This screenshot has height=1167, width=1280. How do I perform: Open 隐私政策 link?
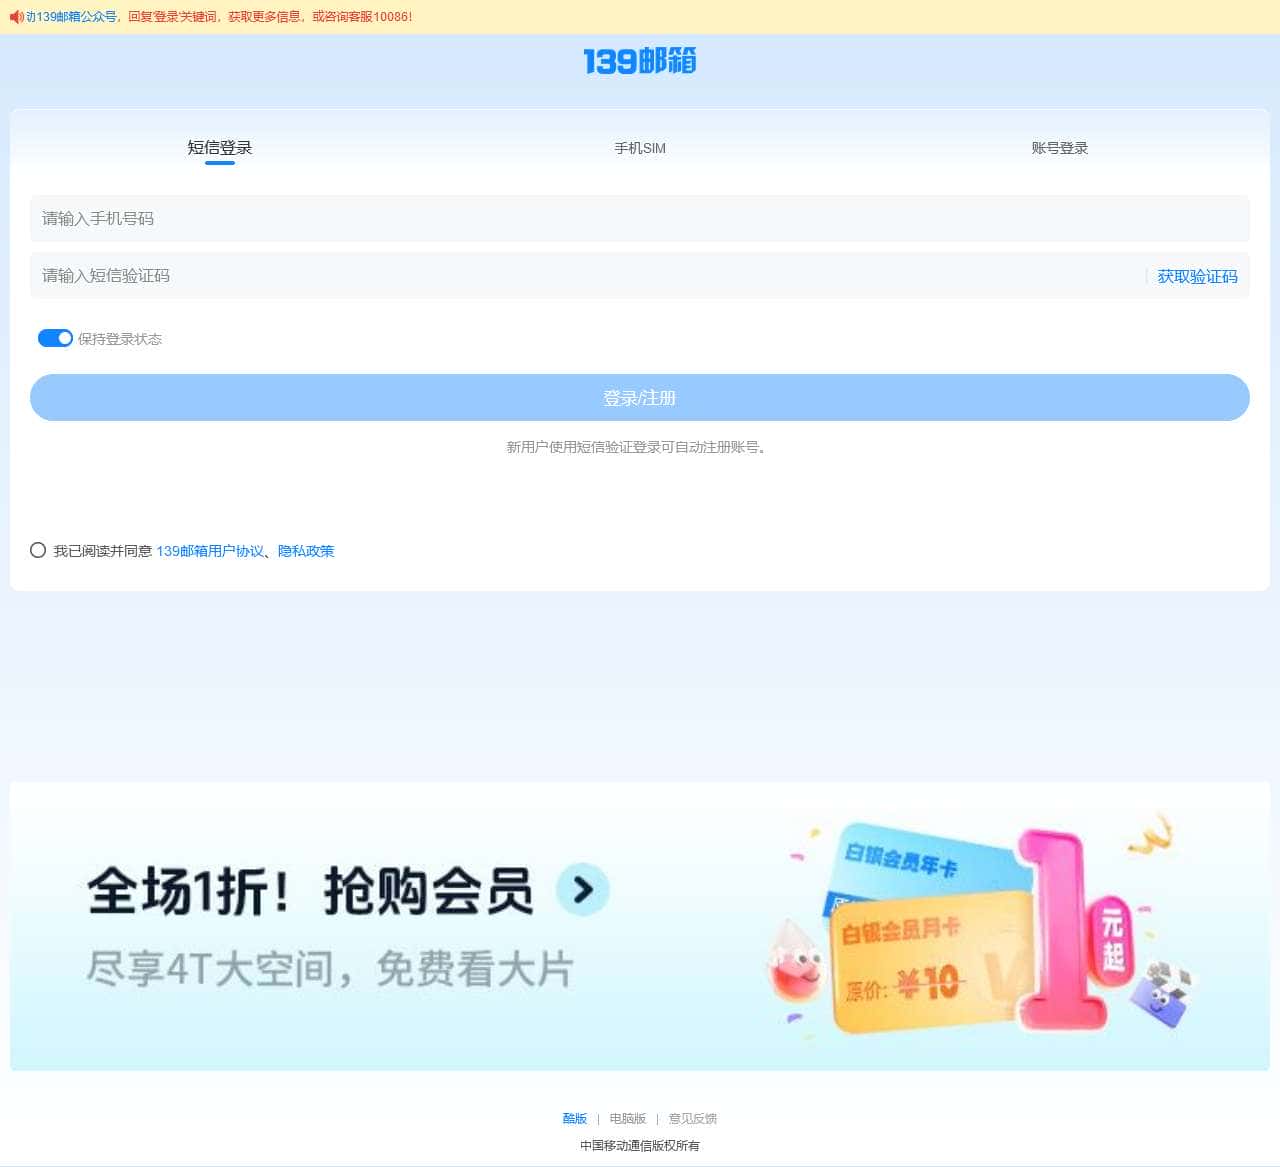tap(306, 551)
